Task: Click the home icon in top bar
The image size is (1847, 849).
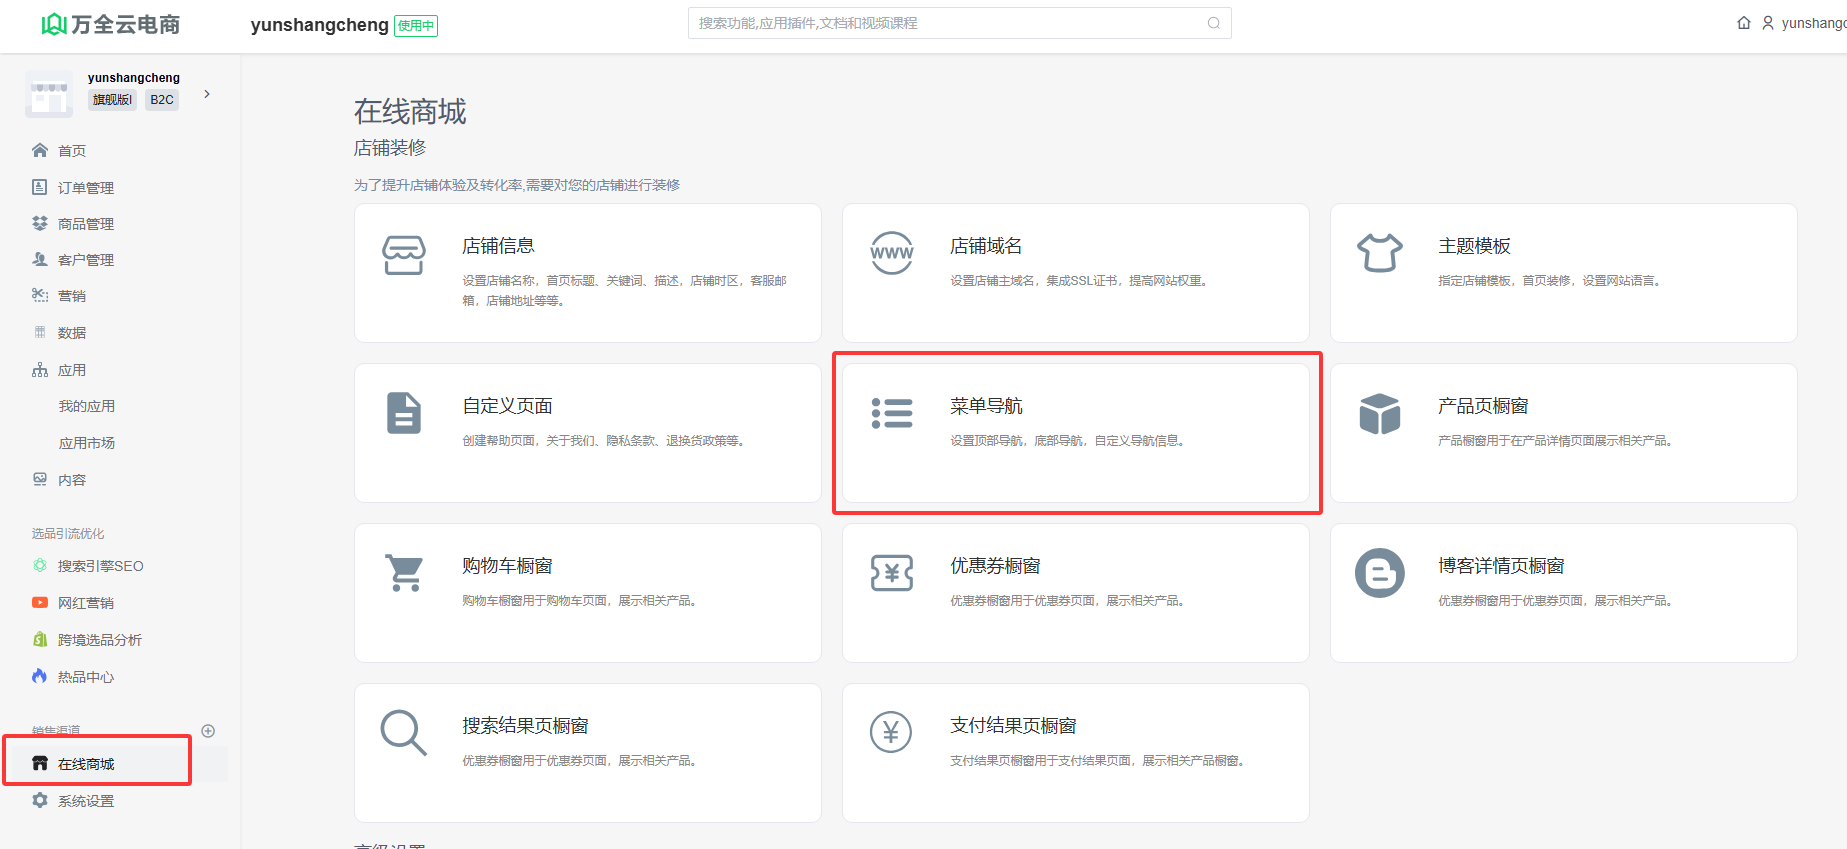Action: coord(1744,23)
